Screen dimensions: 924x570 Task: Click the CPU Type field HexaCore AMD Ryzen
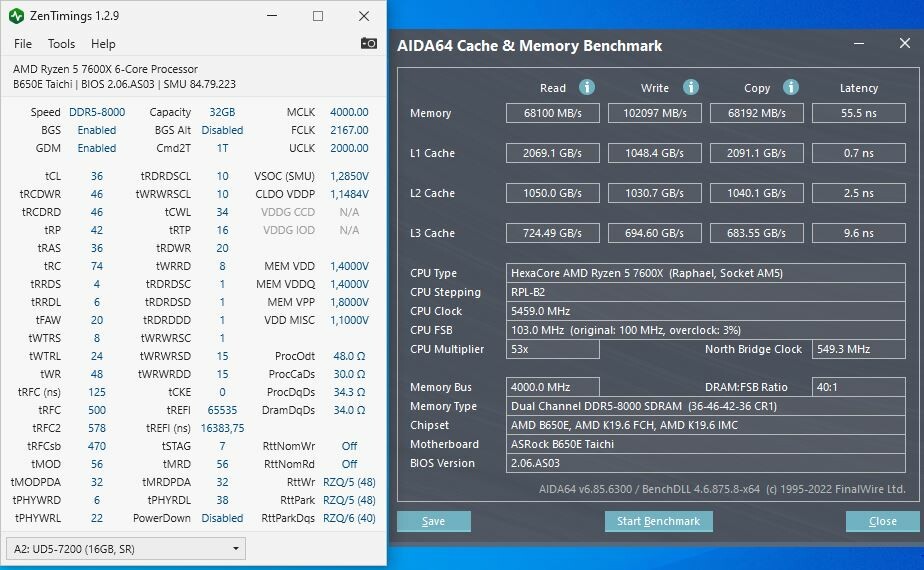pos(705,273)
